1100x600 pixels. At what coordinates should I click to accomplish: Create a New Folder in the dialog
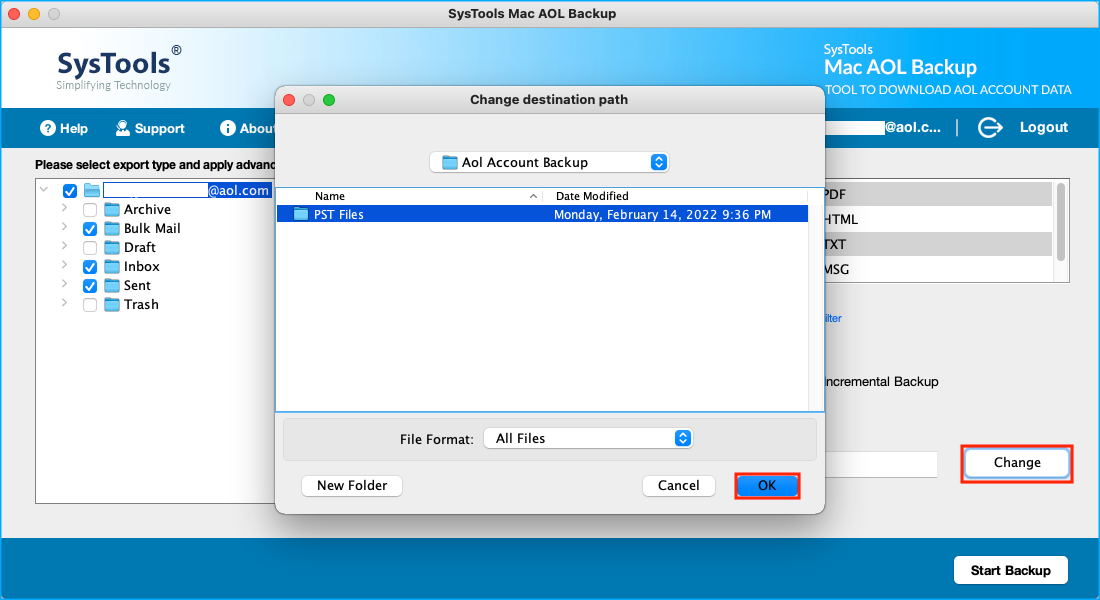click(x=351, y=486)
